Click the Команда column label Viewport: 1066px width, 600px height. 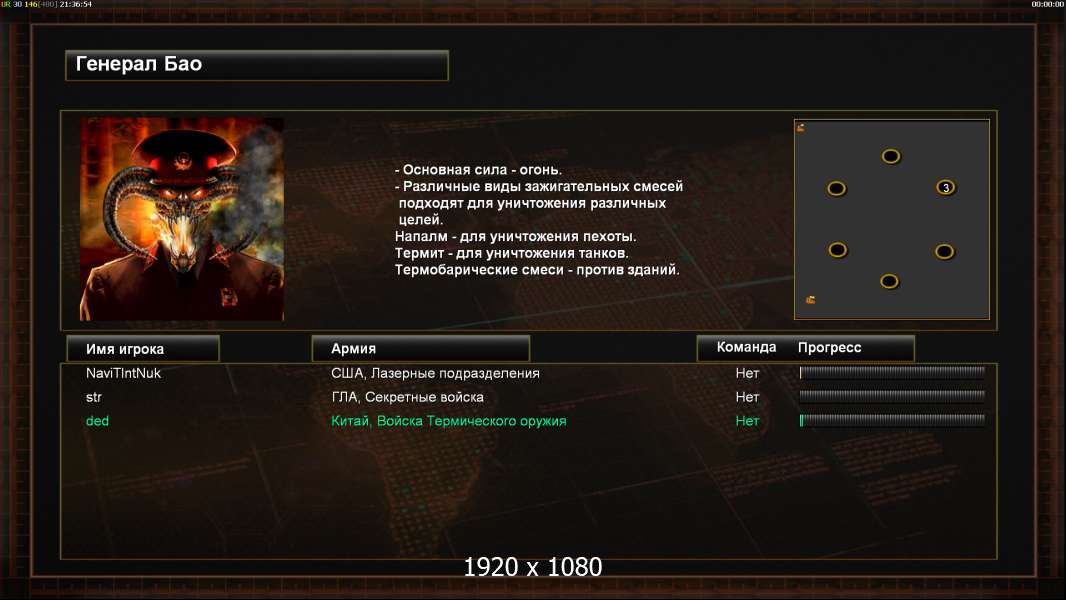746,347
